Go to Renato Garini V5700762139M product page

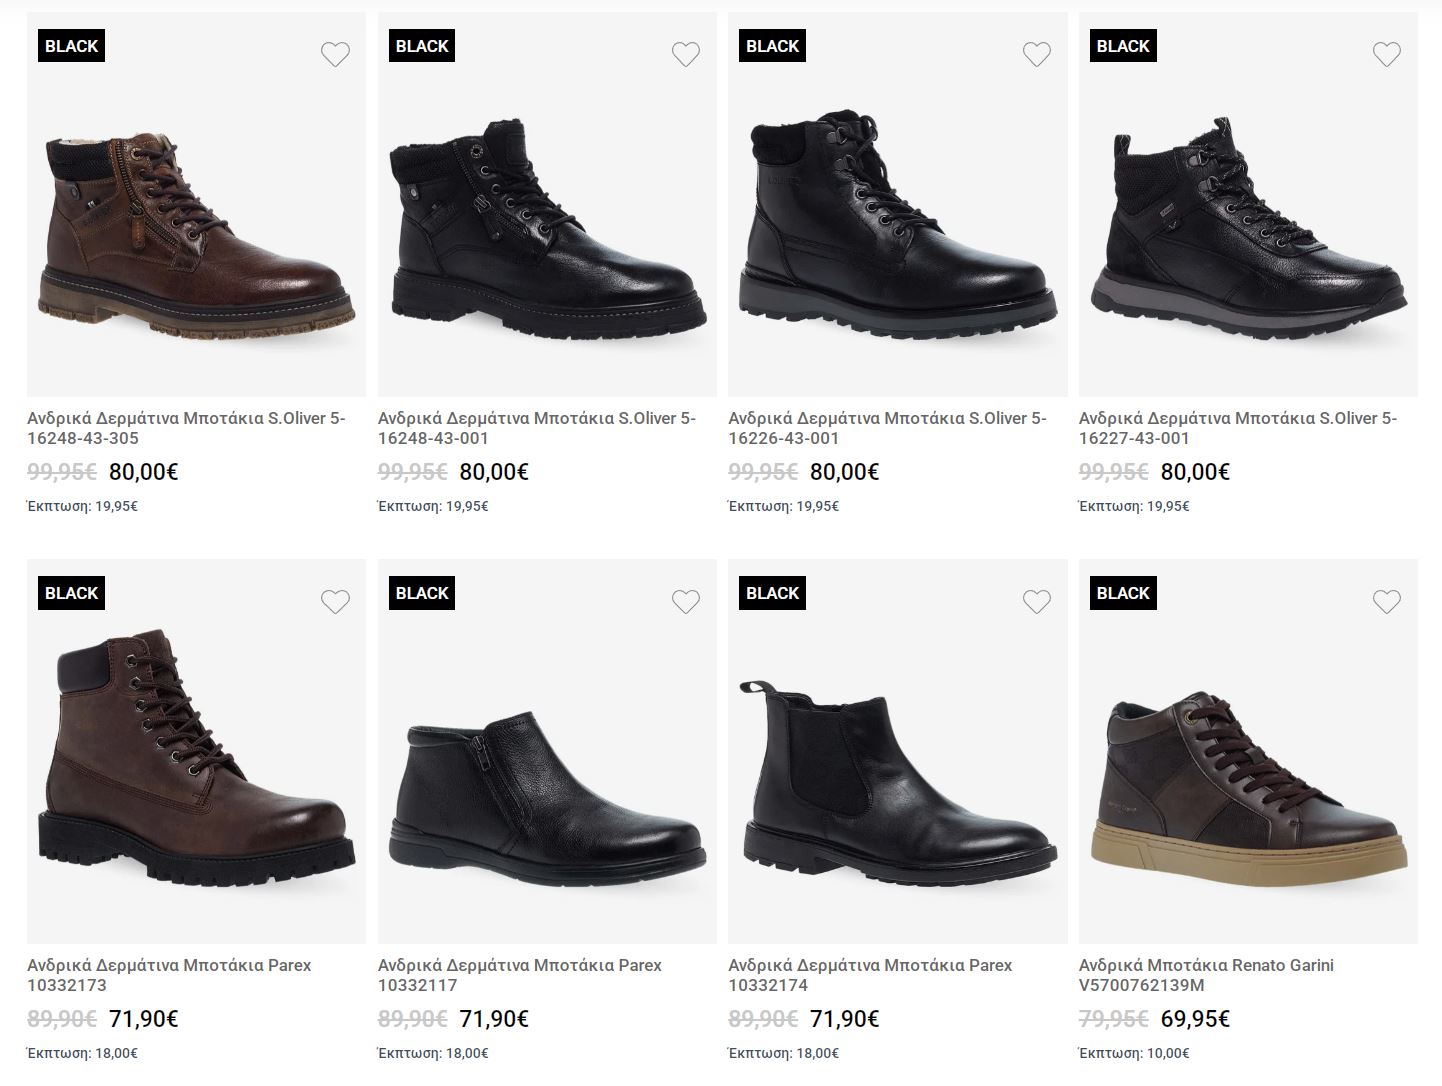point(1205,975)
